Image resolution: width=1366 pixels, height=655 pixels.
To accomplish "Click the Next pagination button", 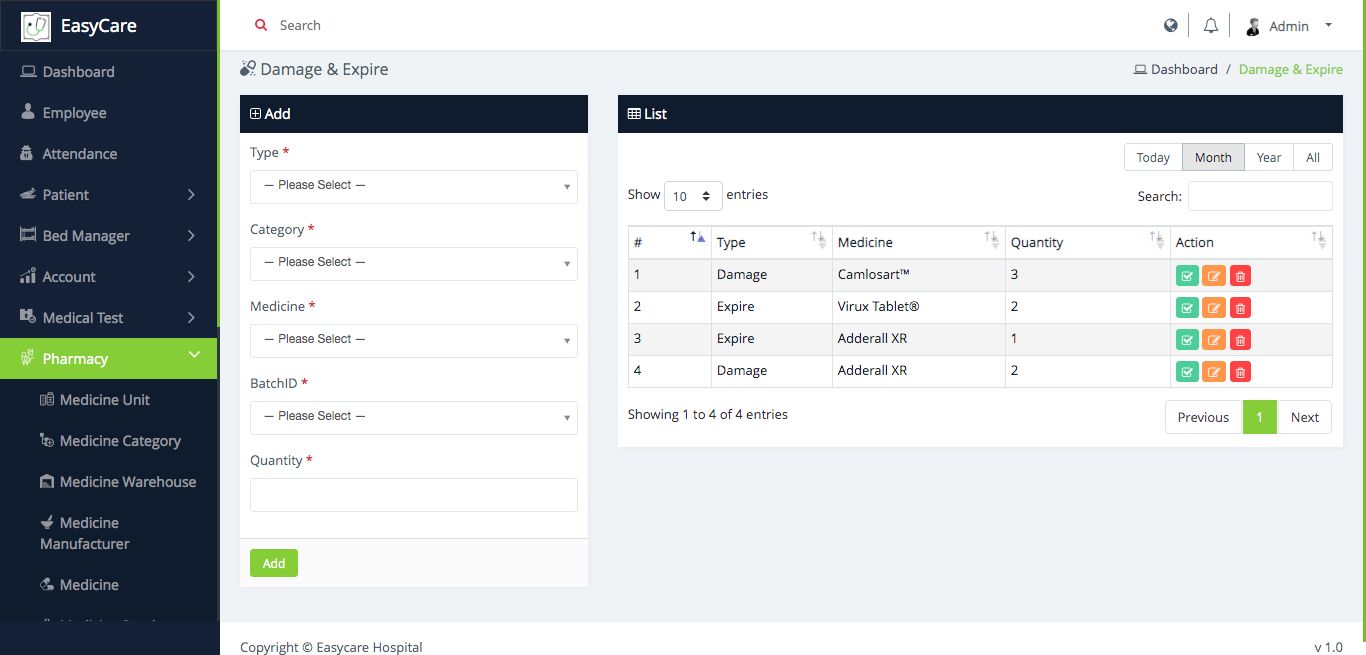I will [x=1304, y=417].
